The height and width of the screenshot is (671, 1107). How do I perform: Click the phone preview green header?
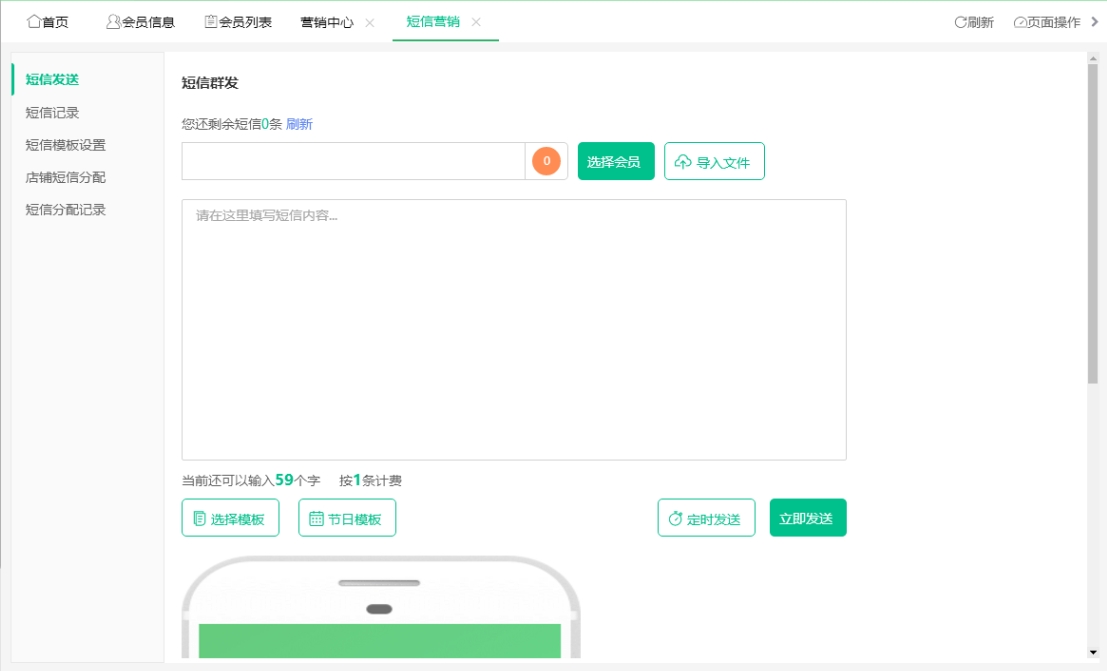click(x=380, y=641)
